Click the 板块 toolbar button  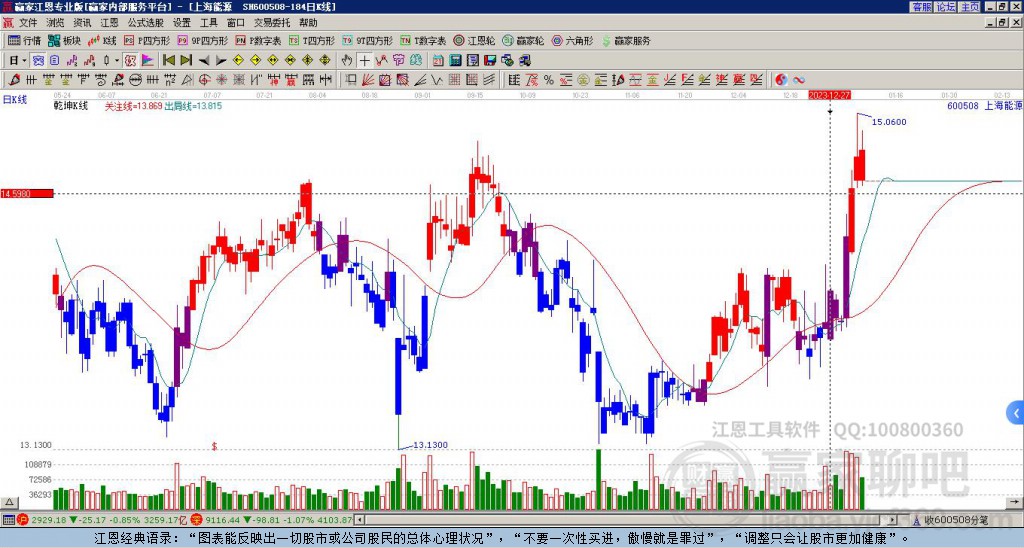point(64,40)
